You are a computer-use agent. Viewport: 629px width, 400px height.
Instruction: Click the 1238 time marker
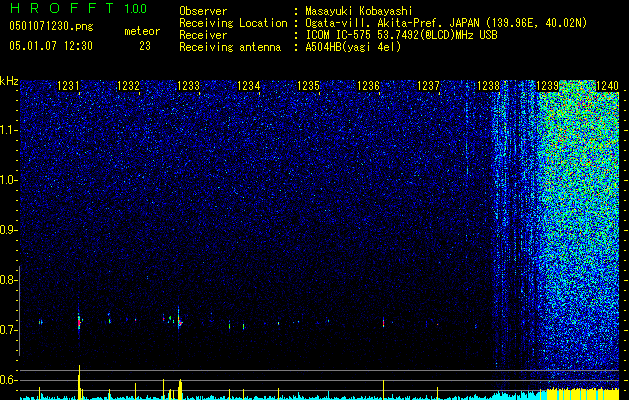pyautogui.click(x=489, y=86)
